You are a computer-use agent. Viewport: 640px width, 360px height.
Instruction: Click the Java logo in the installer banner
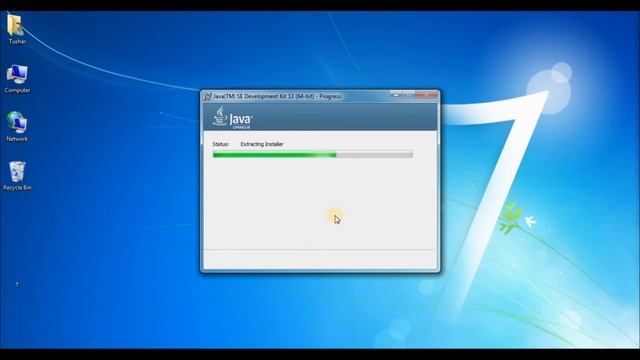point(232,118)
